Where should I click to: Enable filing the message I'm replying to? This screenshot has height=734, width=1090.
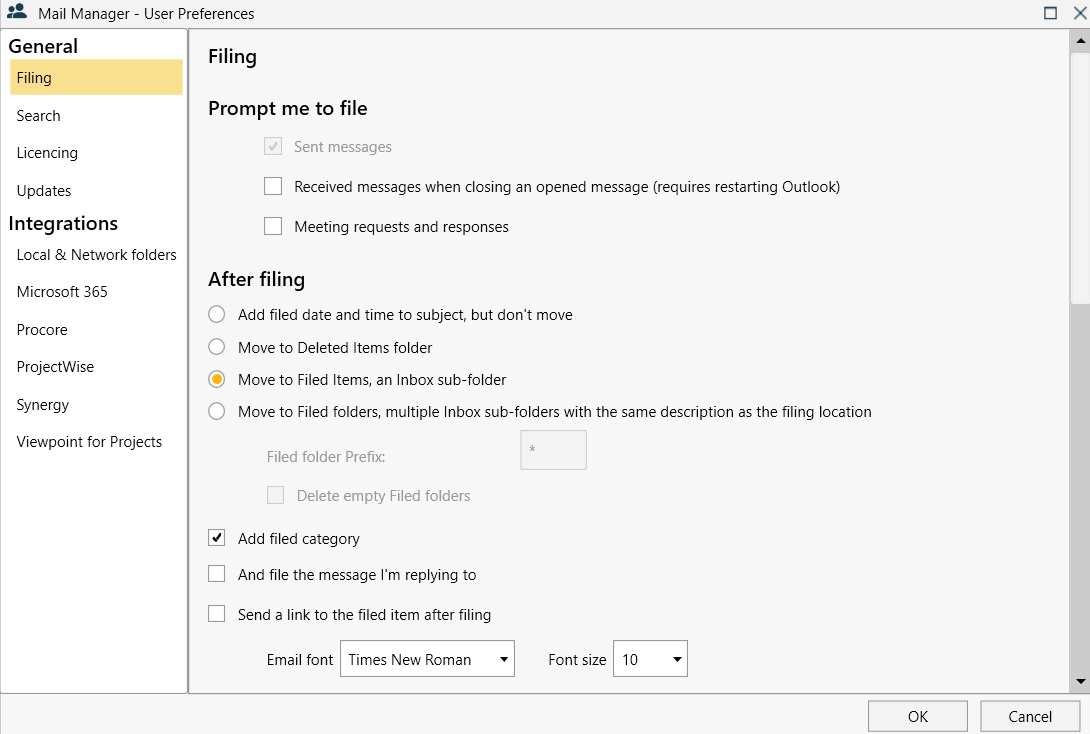click(216, 574)
